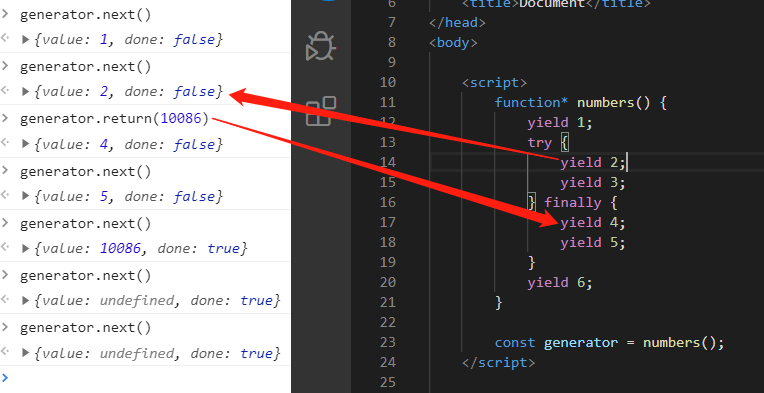Click the closing brace on line 19
The width and height of the screenshot is (764, 393).
coord(532,262)
